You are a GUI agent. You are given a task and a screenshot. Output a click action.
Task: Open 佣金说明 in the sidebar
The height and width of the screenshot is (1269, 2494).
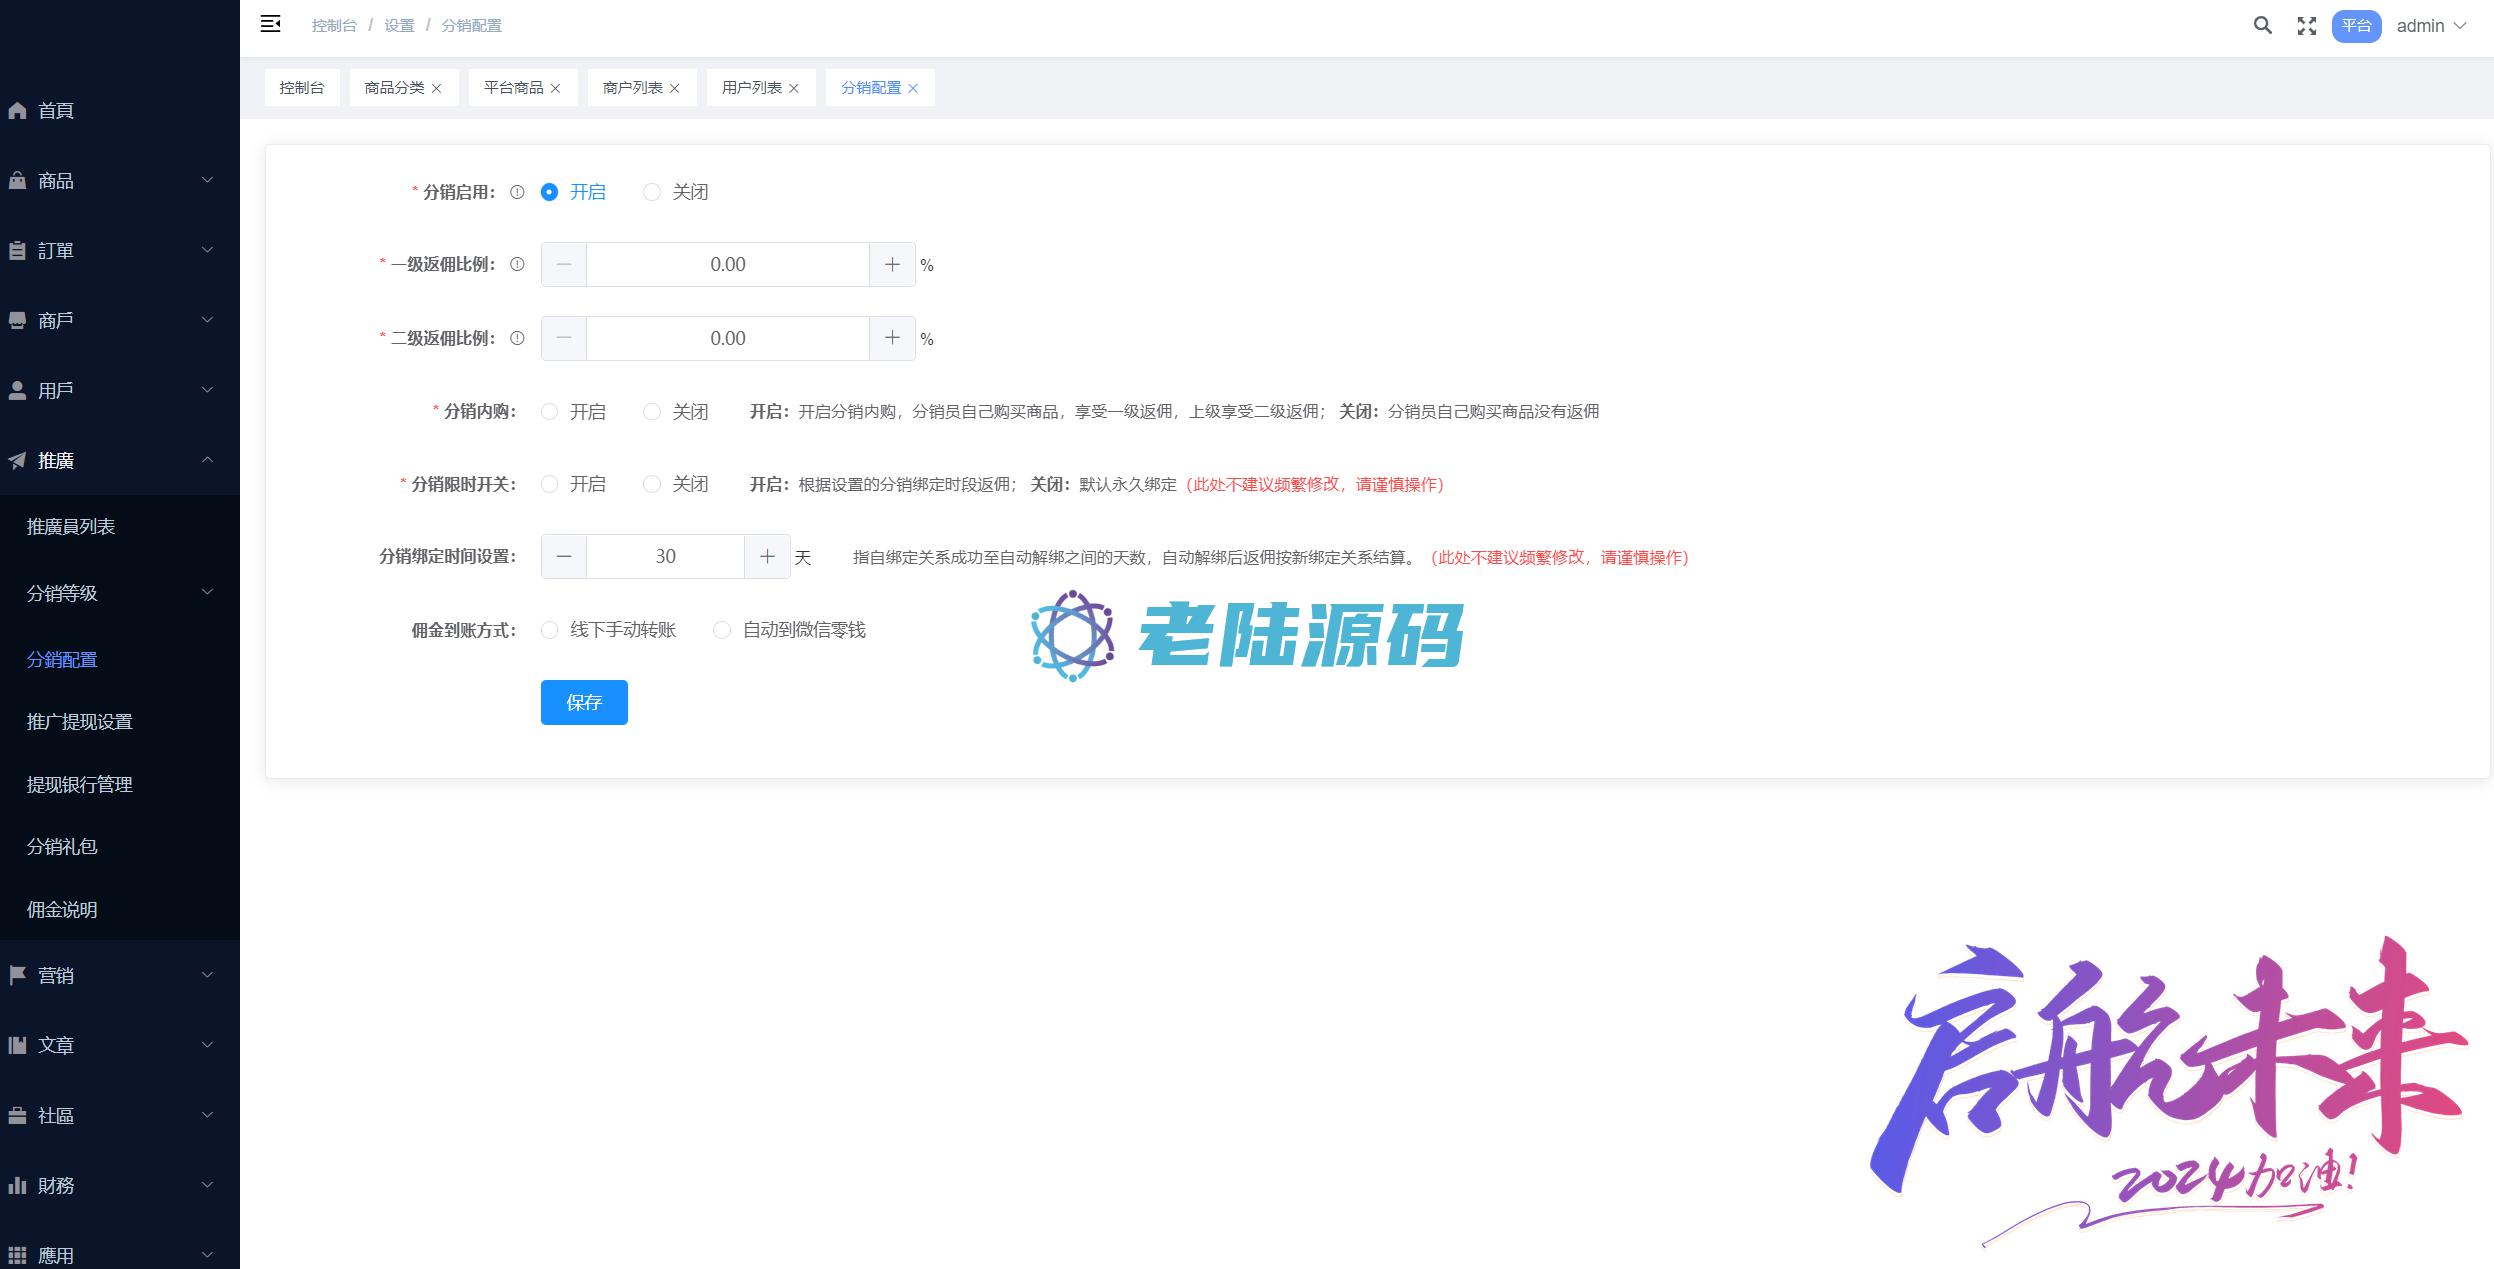(x=62, y=910)
